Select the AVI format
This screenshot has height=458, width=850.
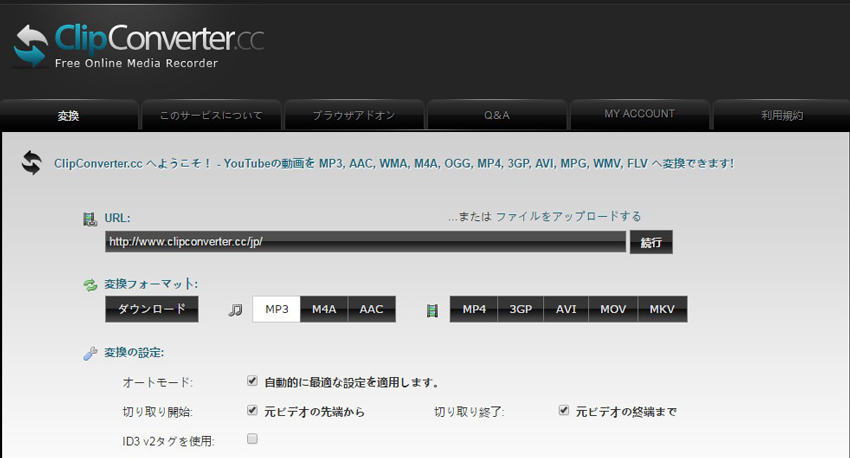pos(566,309)
